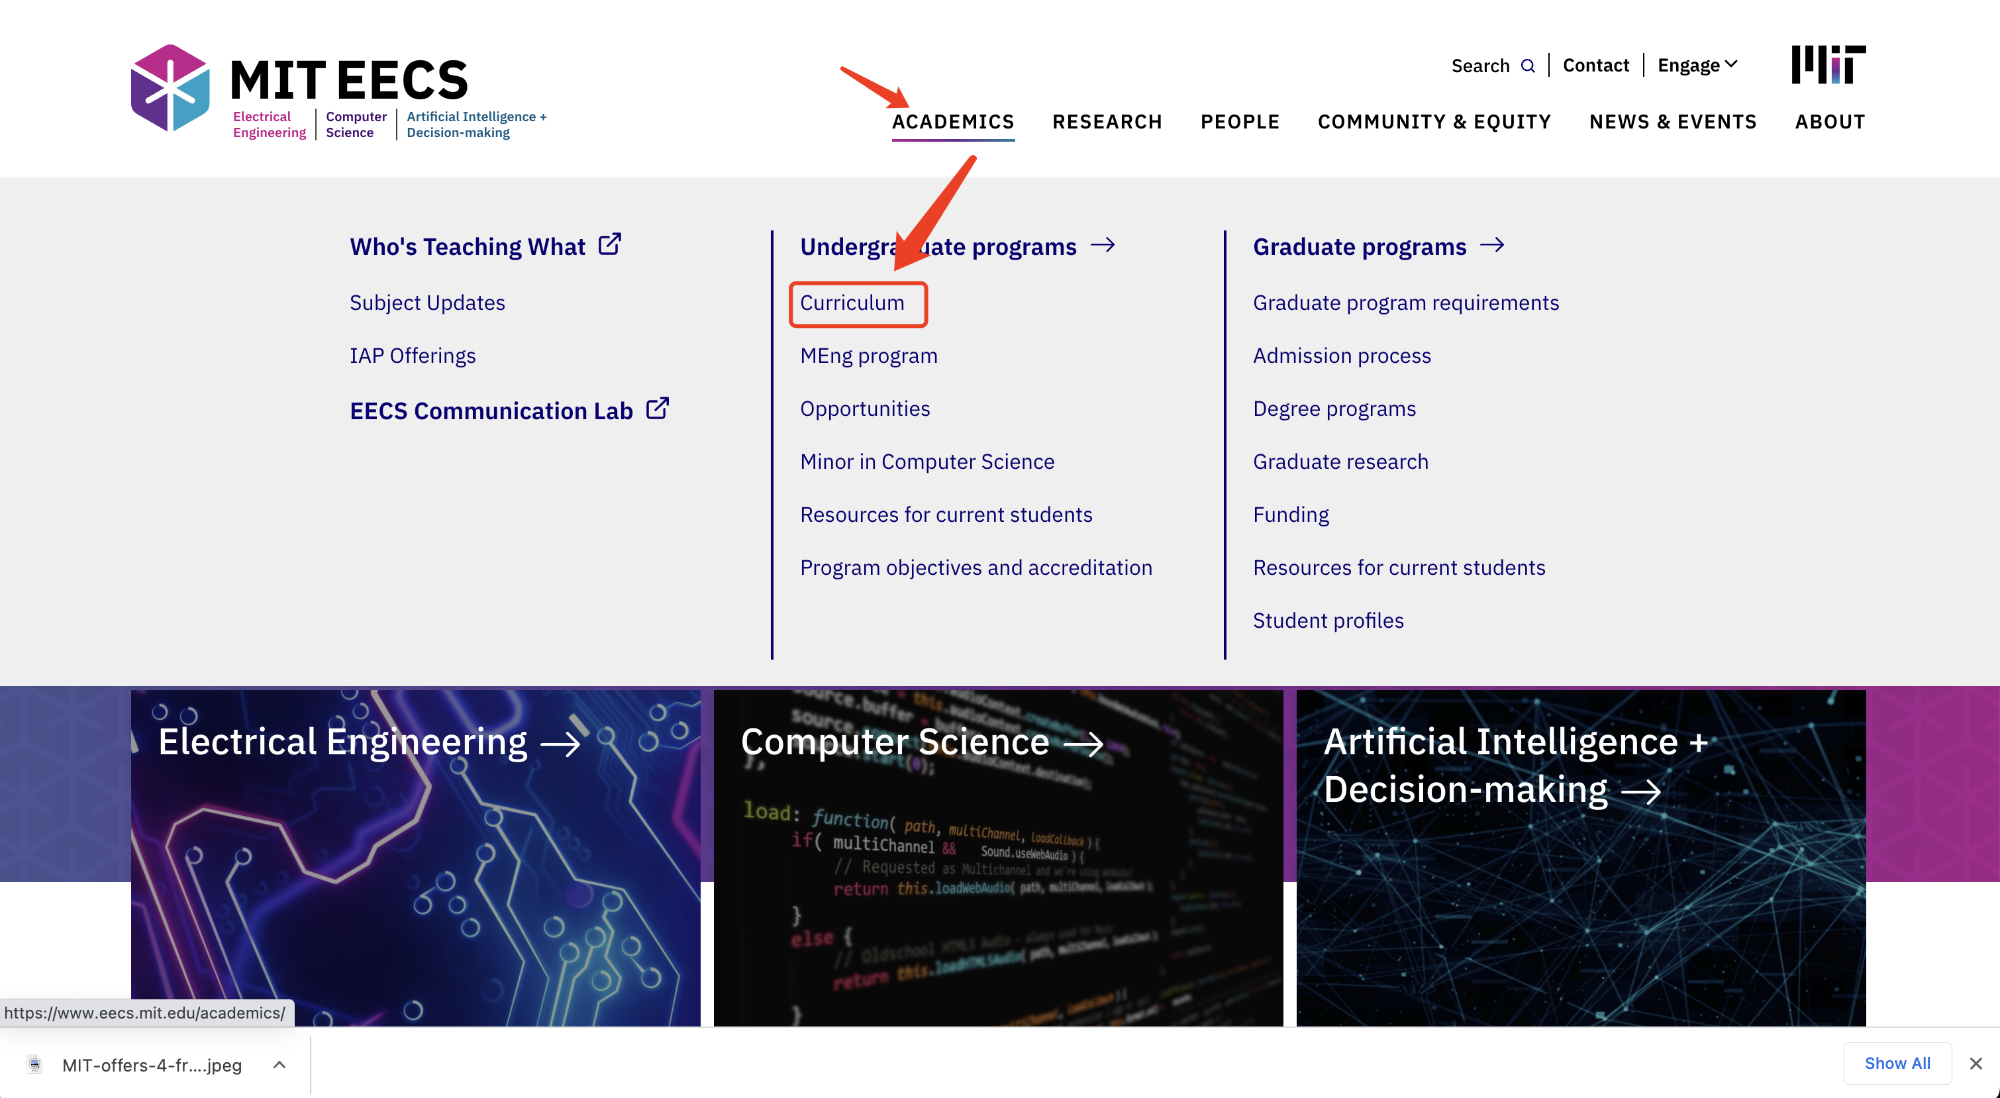Open options chevron for downloaded jpeg
The width and height of the screenshot is (2000, 1098).
tap(280, 1065)
